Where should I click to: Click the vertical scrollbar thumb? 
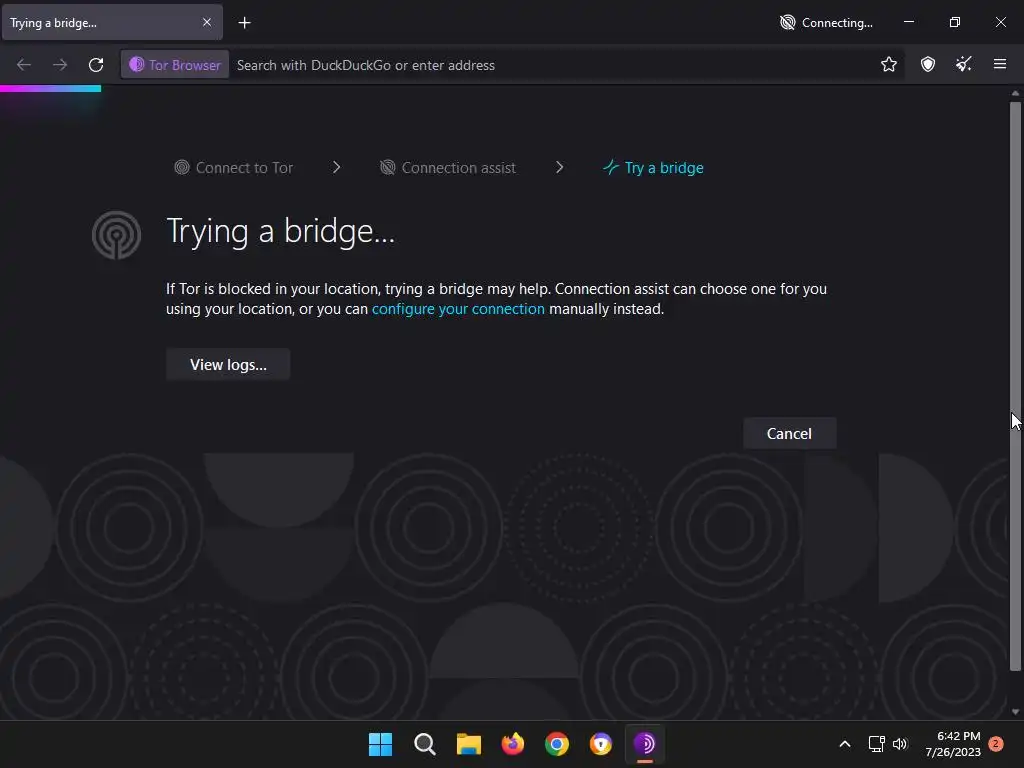tap(1015, 385)
